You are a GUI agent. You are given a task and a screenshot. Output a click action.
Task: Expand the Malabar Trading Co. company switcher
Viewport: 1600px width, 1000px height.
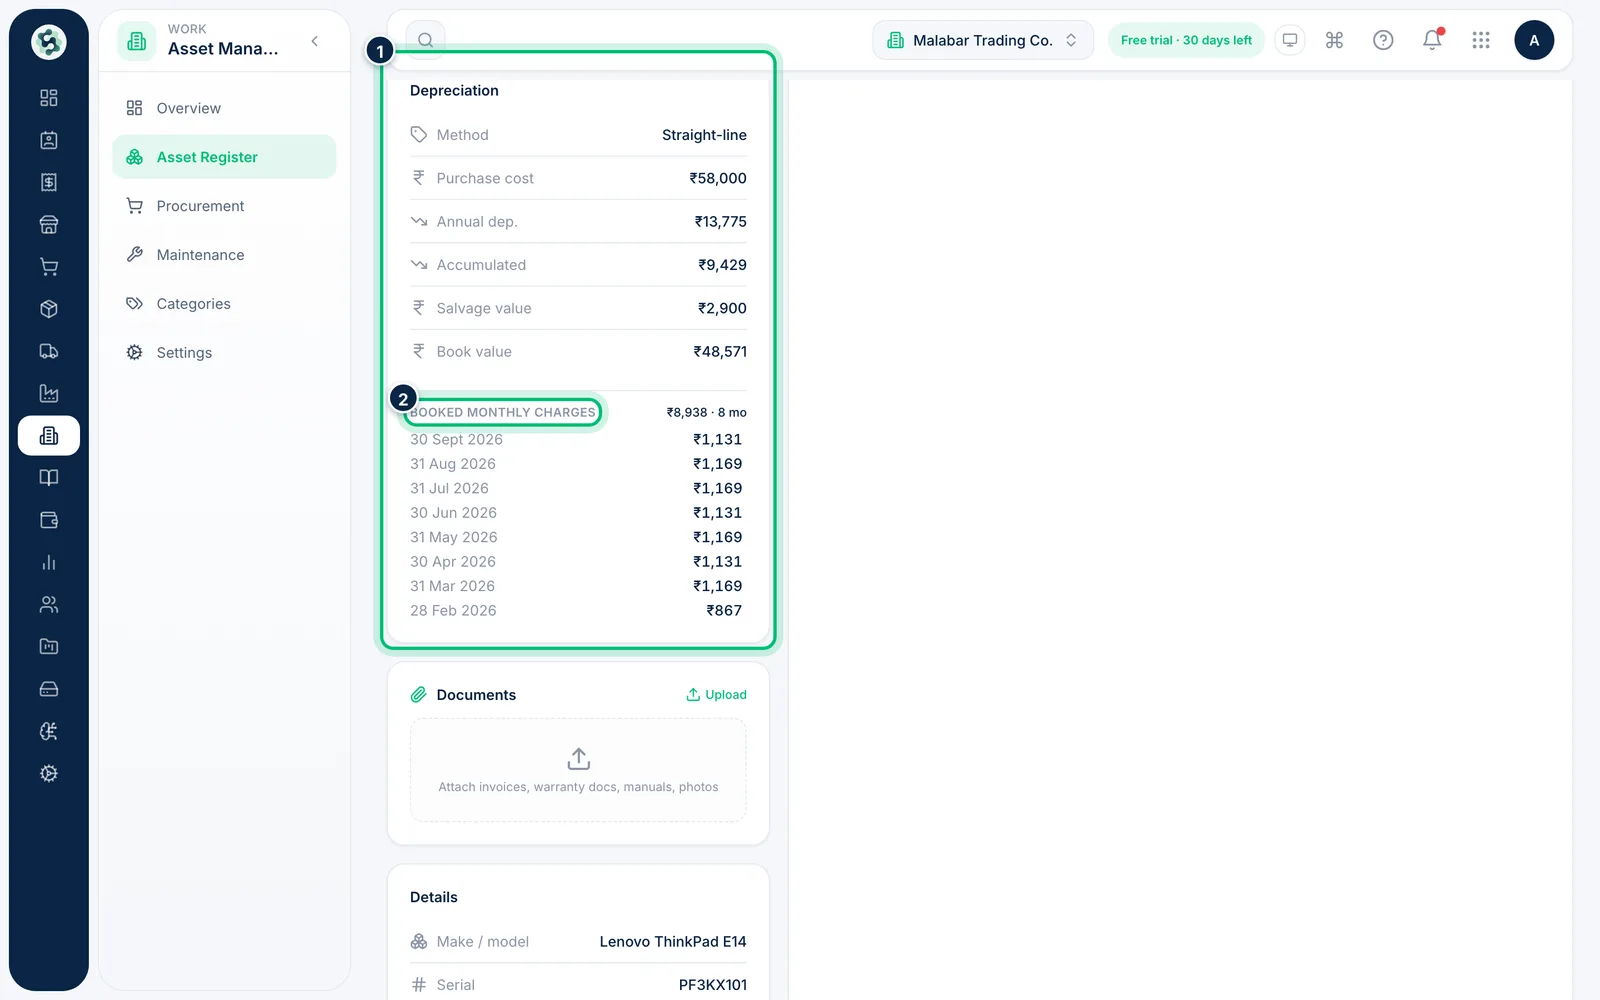tap(983, 40)
